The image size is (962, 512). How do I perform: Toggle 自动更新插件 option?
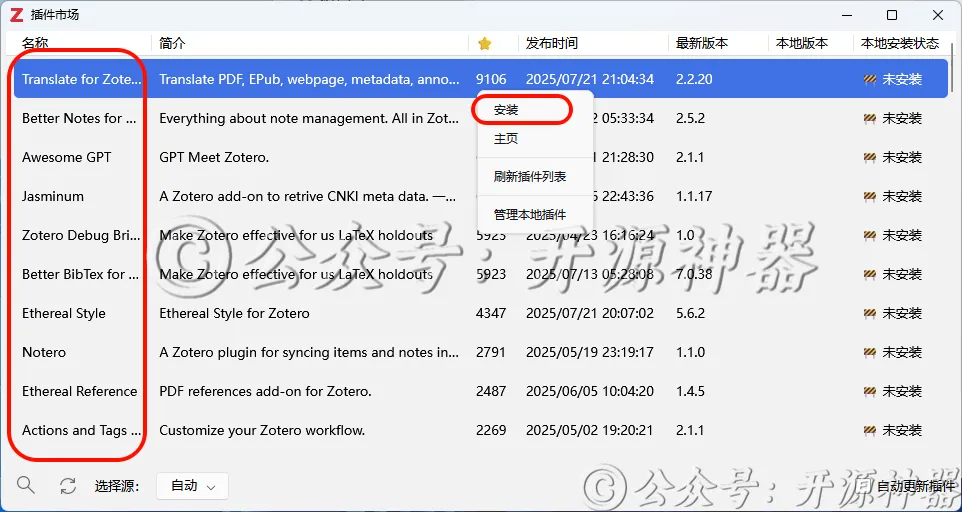coord(915,487)
